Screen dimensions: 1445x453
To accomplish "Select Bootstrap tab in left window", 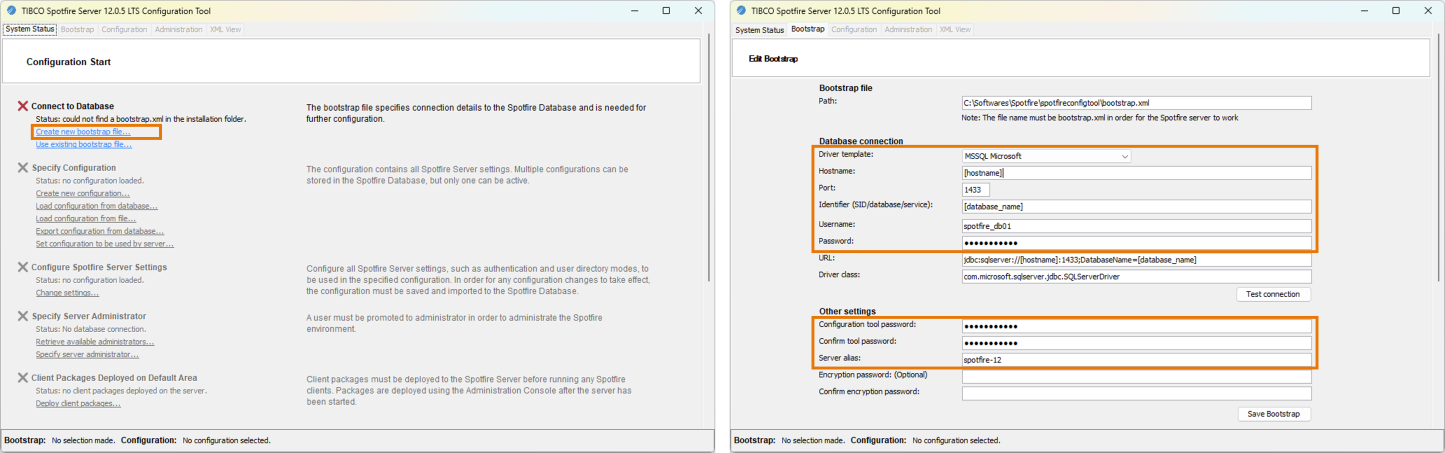I will point(77,29).
